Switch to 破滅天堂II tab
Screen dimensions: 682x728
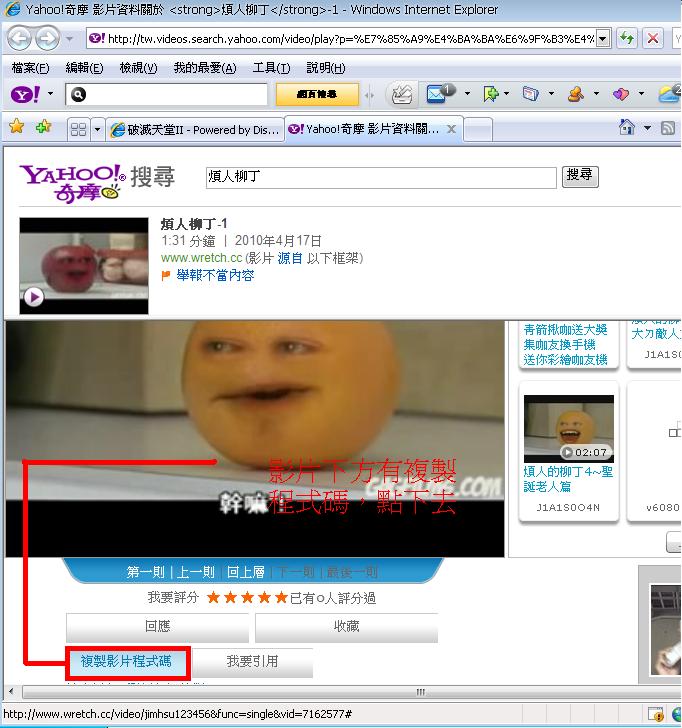(195, 130)
